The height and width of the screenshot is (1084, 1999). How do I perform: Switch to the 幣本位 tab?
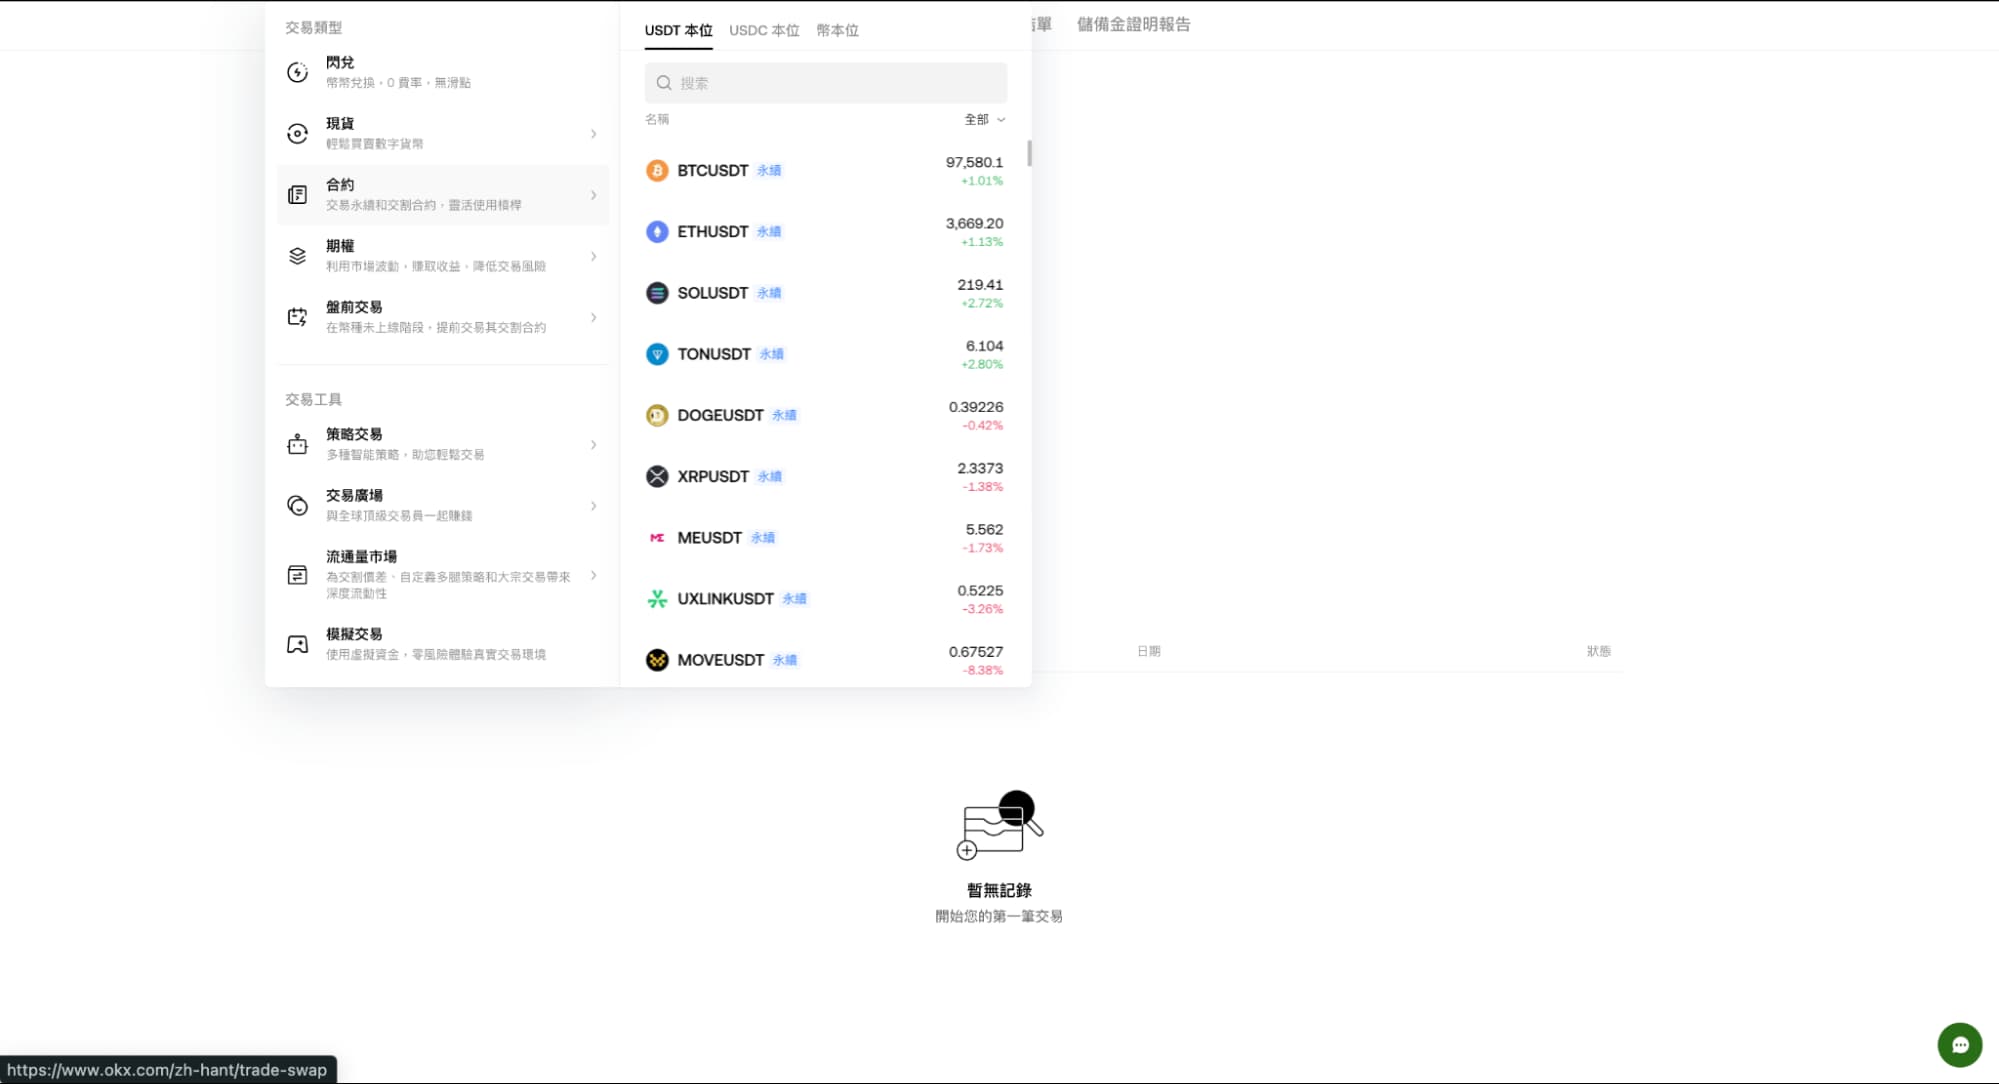pos(837,30)
